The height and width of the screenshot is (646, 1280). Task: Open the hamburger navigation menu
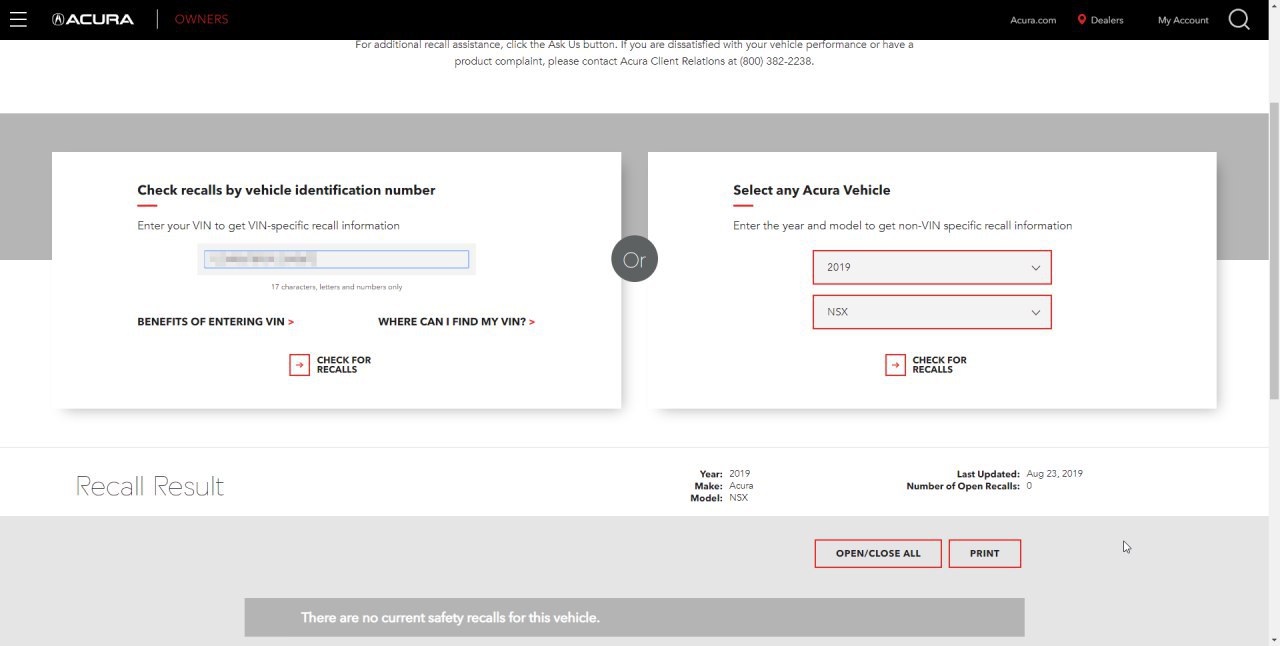(18, 19)
